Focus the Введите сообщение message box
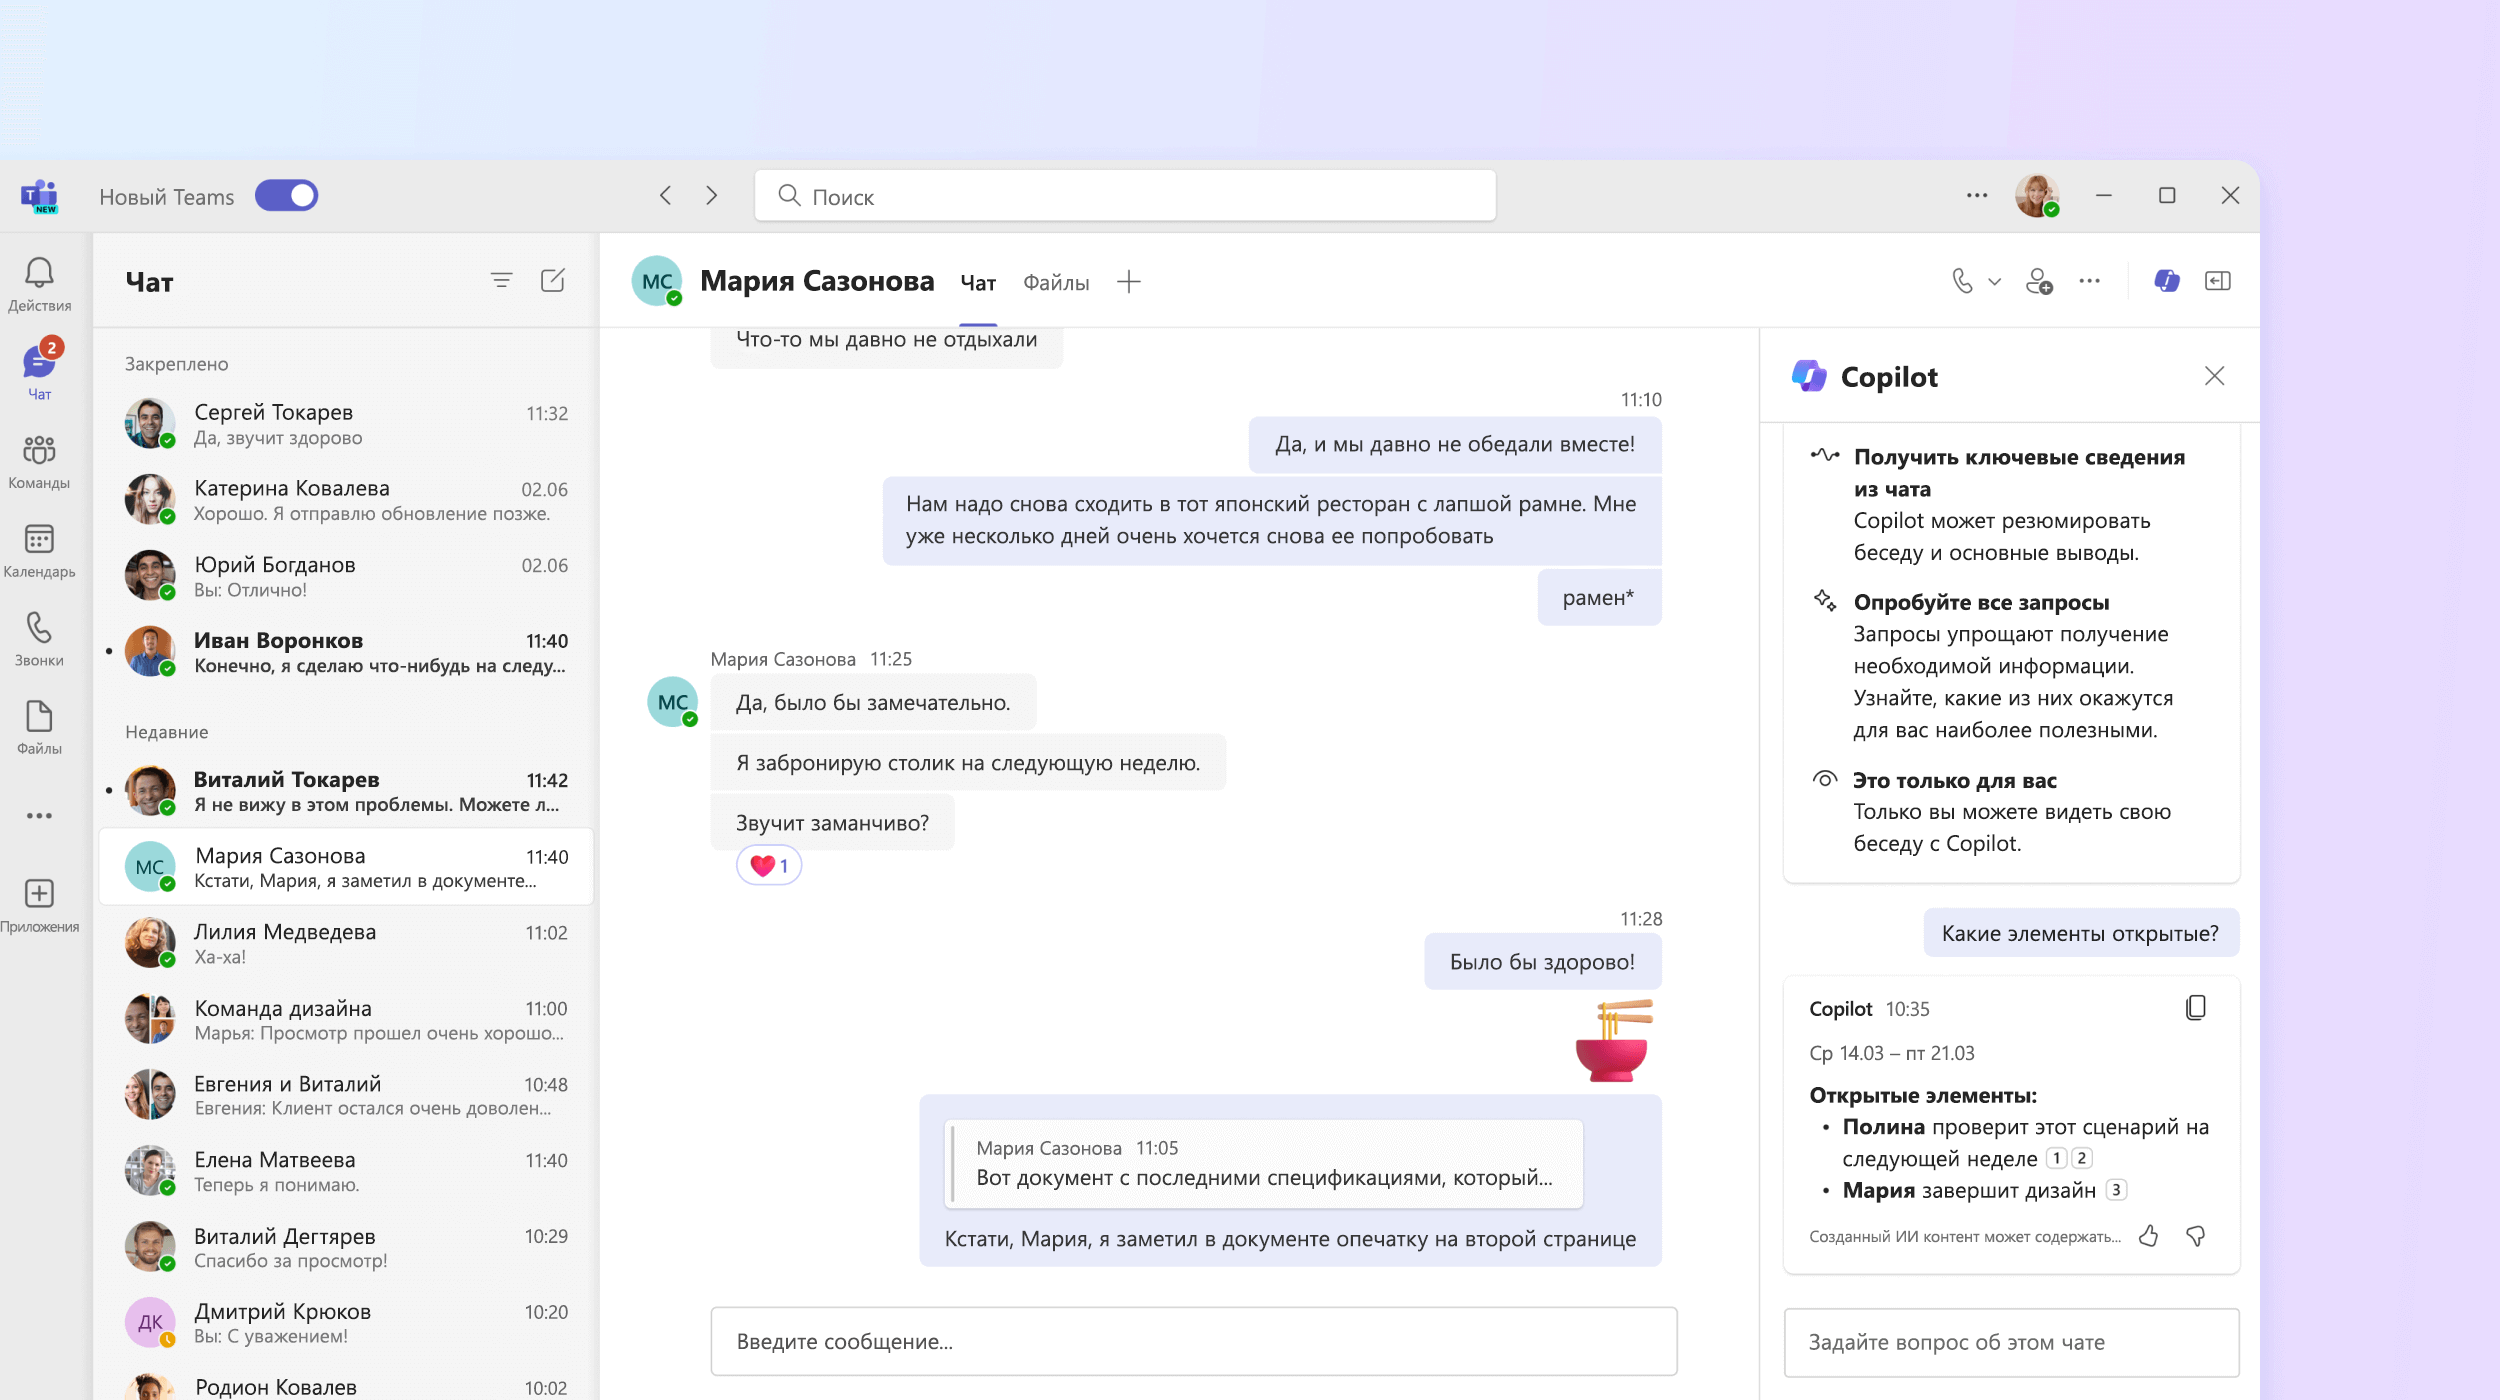 (x=1194, y=1341)
